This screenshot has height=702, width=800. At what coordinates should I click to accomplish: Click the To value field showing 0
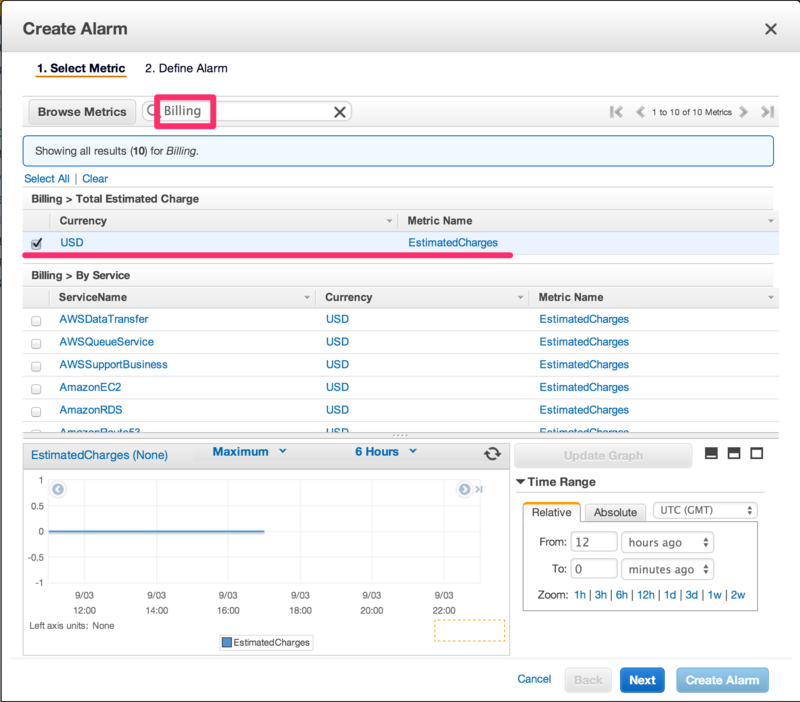pyautogui.click(x=594, y=569)
